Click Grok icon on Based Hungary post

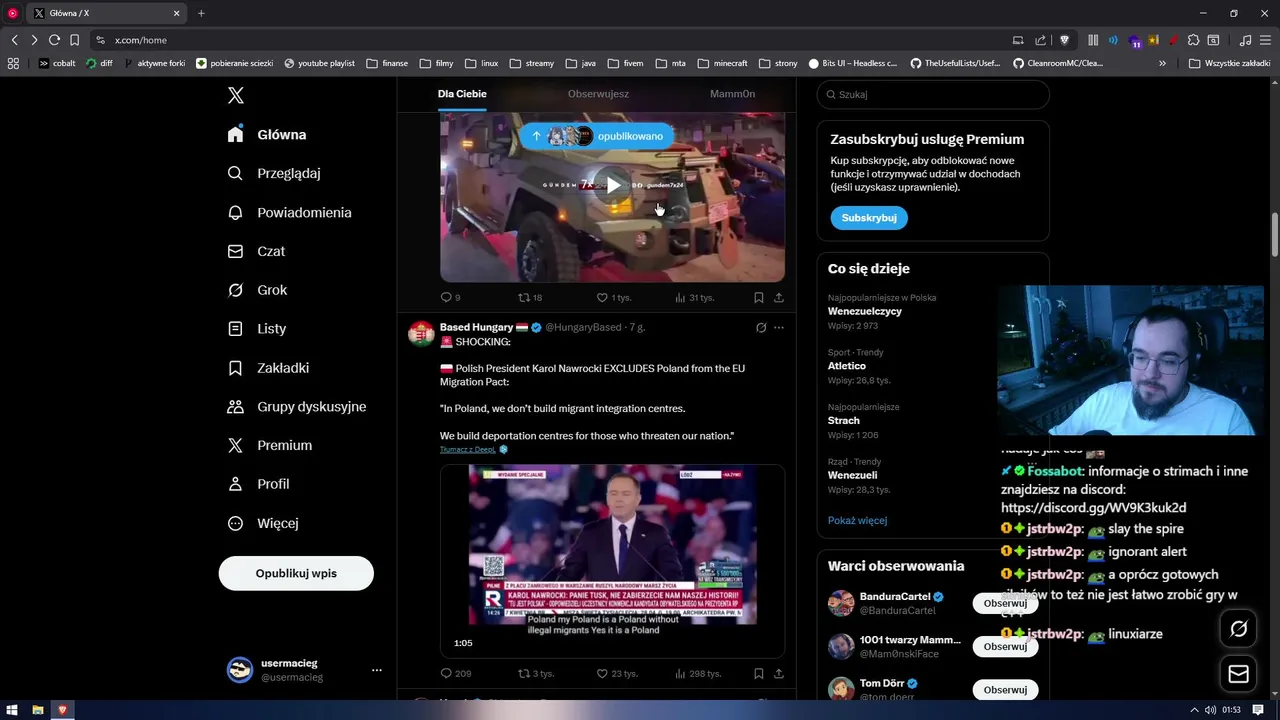pos(761,327)
